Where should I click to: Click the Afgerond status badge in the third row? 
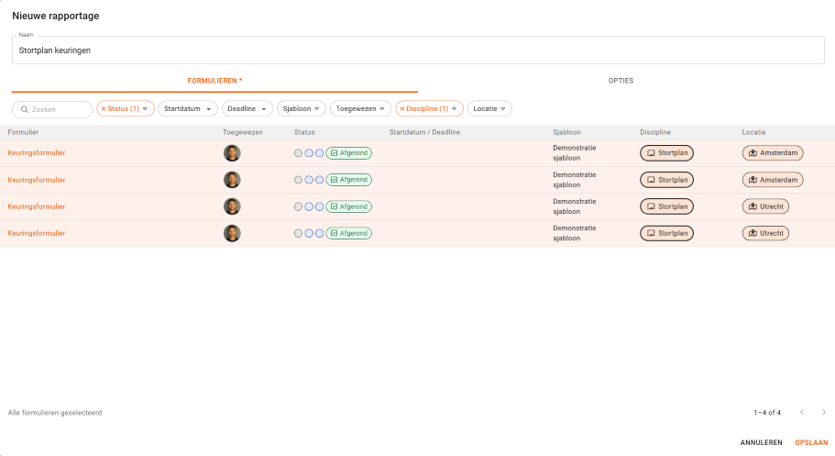[x=348, y=207]
